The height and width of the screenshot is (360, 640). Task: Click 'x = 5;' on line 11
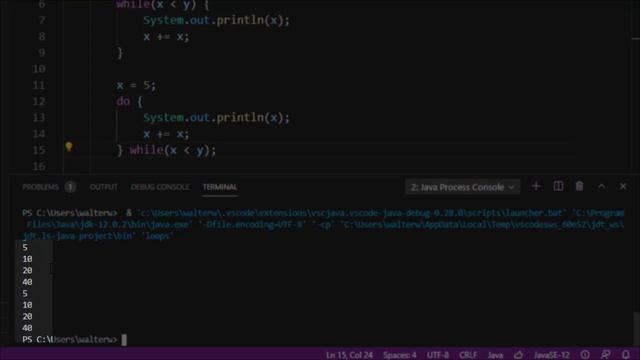click(136, 85)
